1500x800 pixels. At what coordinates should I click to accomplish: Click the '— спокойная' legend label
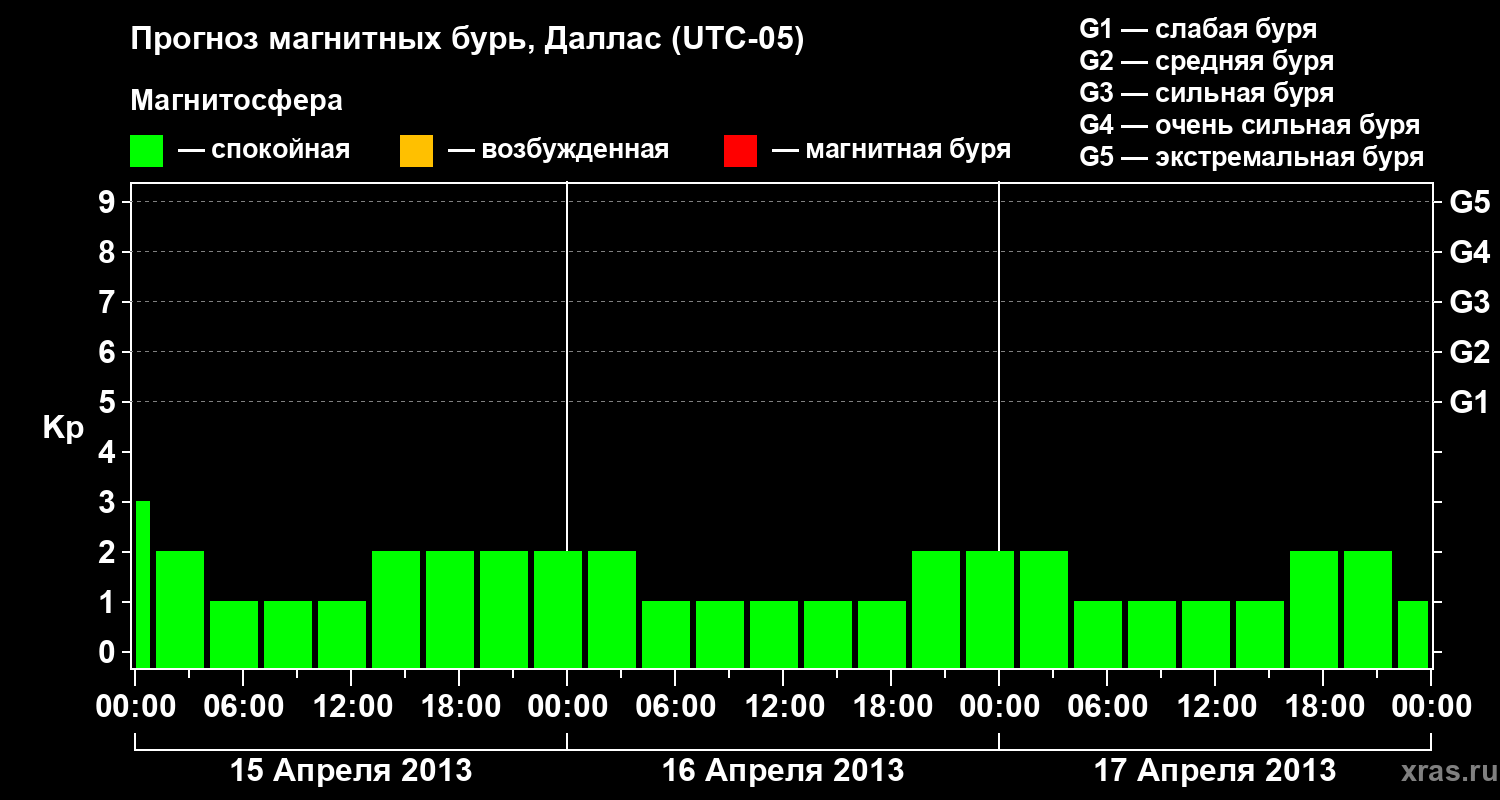[x=264, y=150]
